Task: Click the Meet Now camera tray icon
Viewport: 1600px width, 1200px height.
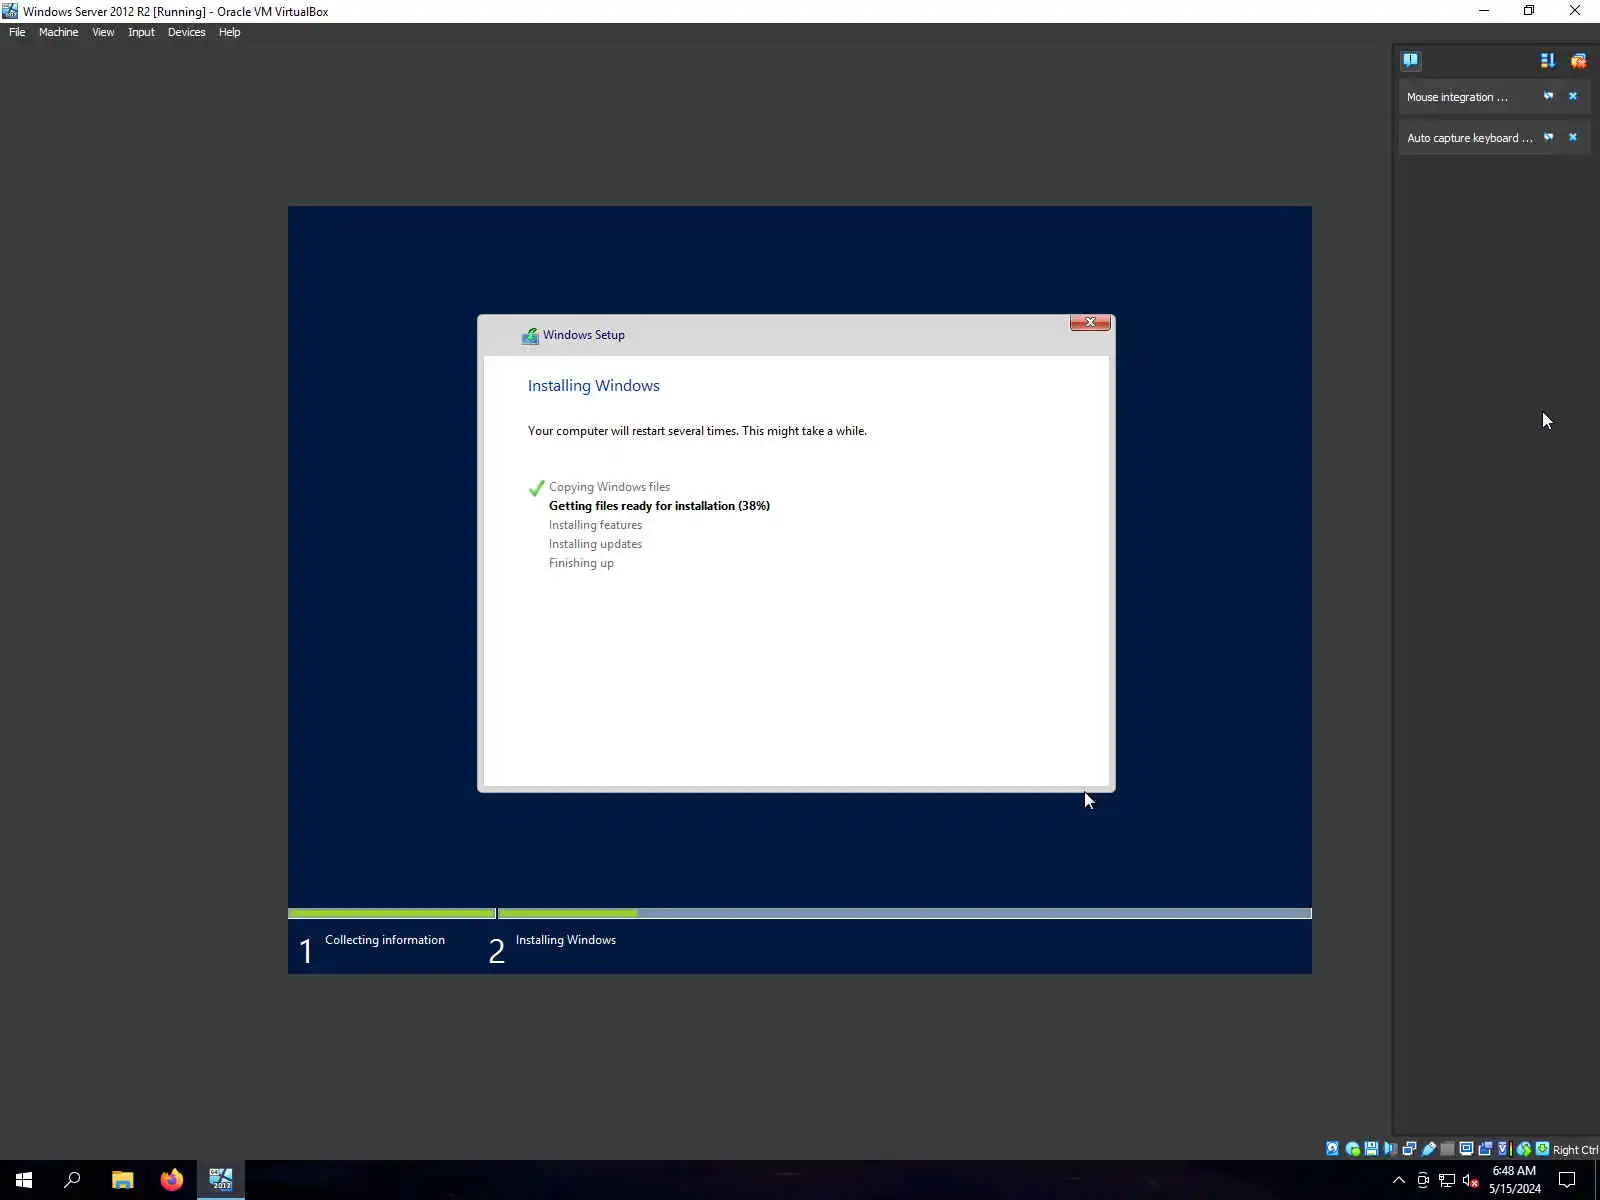Action: click(1423, 1180)
